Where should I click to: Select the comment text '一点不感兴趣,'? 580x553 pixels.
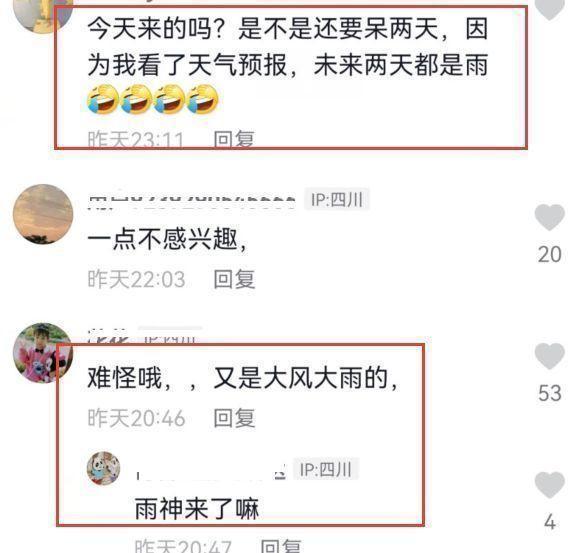click(167, 239)
